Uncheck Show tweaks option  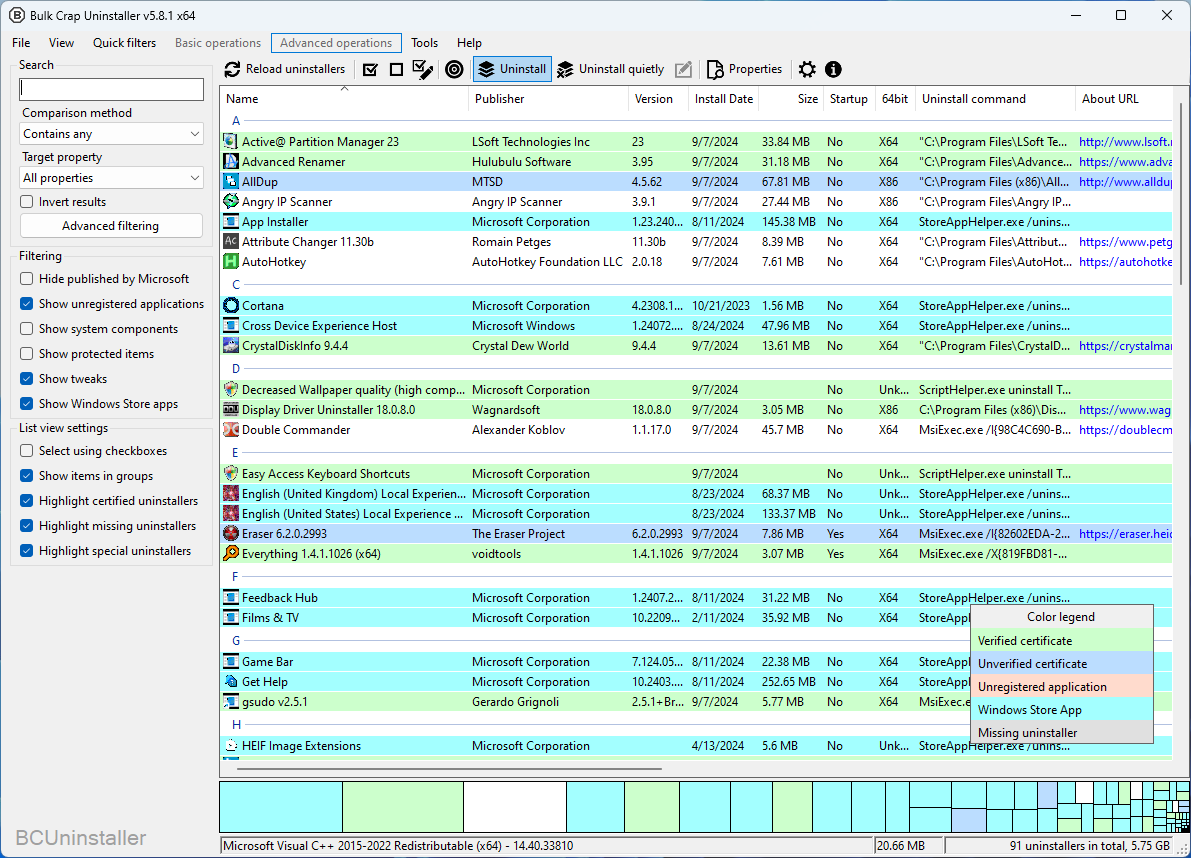tap(27, 379)
